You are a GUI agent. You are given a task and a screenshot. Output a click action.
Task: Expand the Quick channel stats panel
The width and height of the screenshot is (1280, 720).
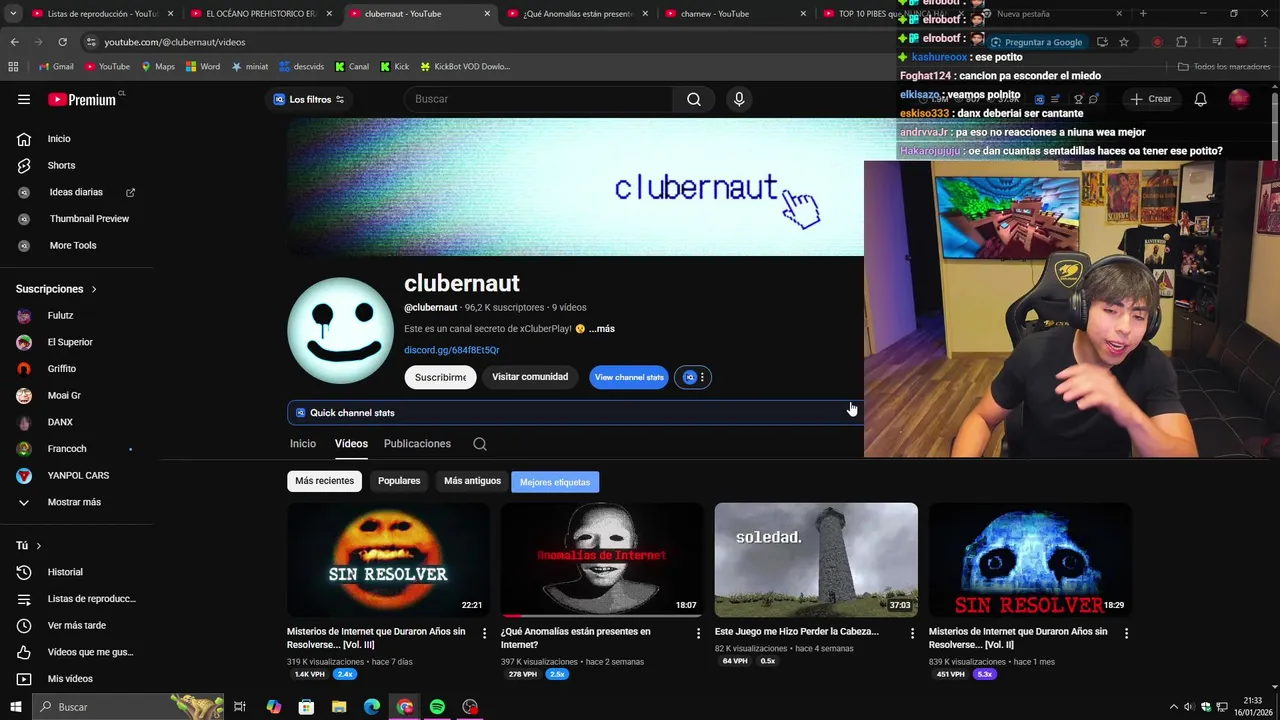tap(575, 413)
